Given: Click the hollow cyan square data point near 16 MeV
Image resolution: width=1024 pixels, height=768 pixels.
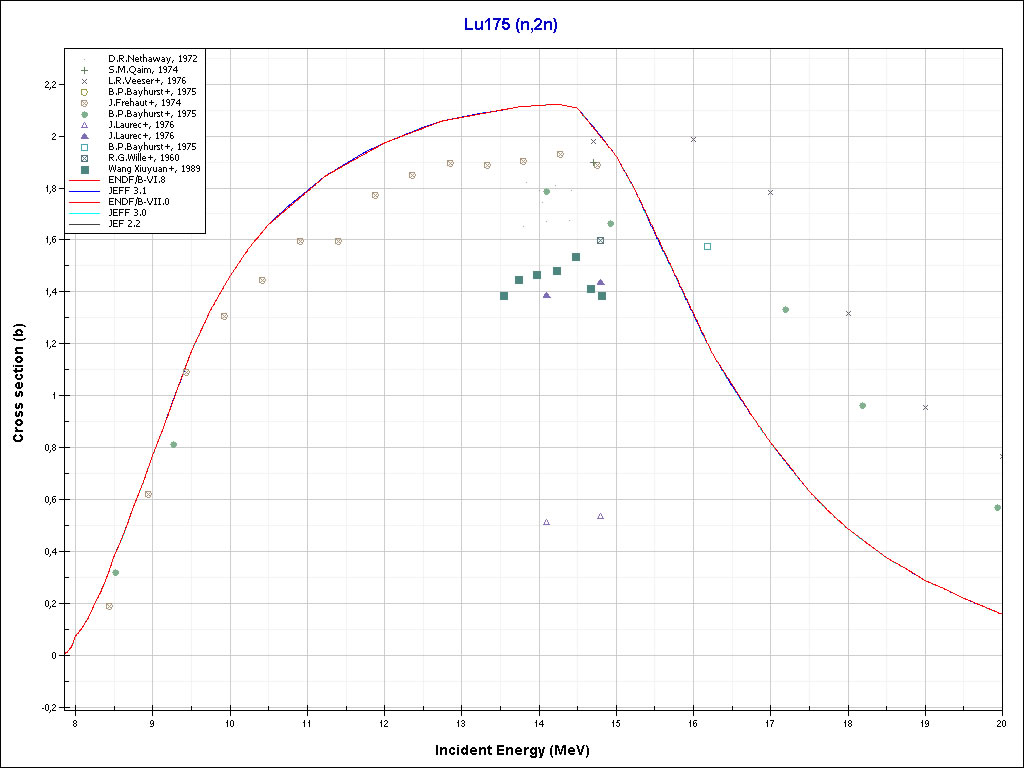Looking at the screenshot, I should pos(707,246).
